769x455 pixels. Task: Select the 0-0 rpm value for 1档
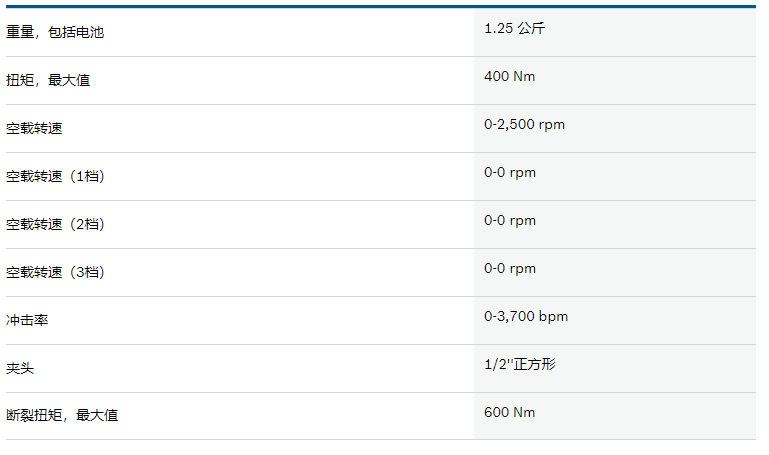coord(510,173)
